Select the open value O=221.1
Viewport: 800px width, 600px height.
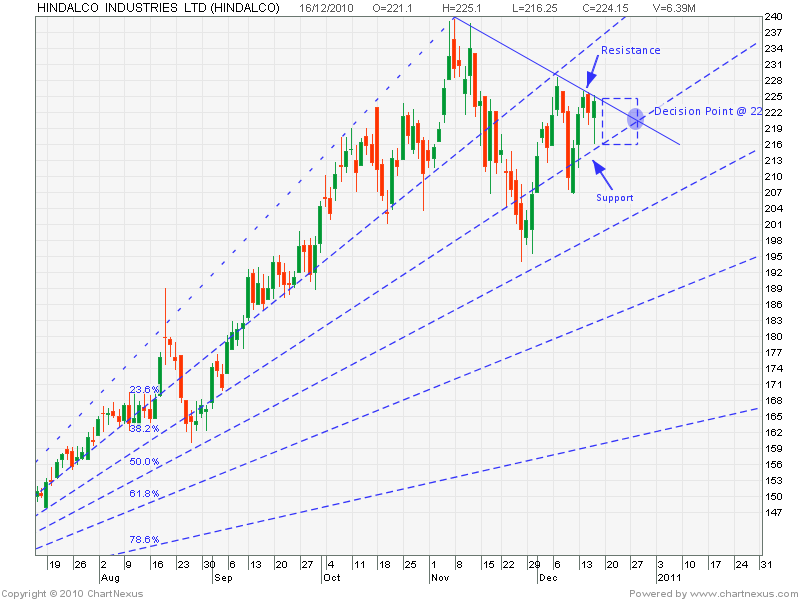pos(392,8)
